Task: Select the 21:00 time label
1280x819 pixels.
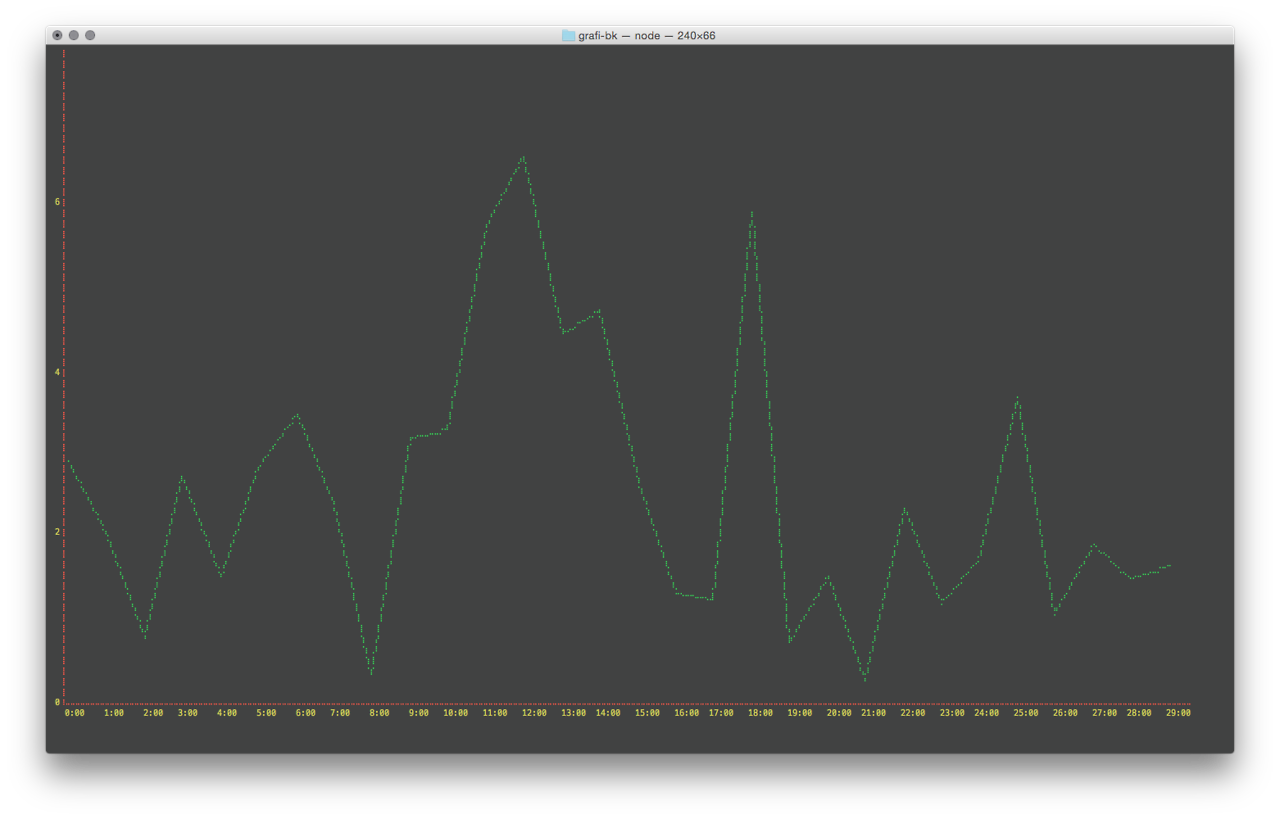Action: point(873,713)
